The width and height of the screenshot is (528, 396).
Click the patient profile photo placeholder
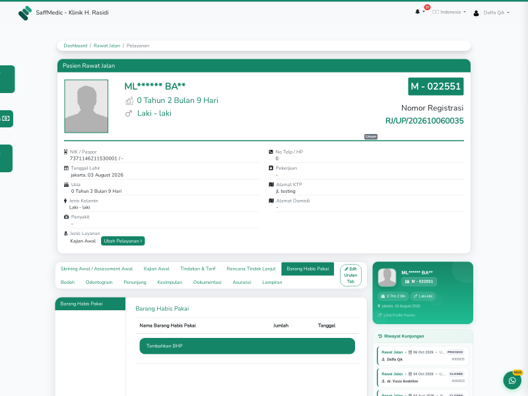click(86, 106)
